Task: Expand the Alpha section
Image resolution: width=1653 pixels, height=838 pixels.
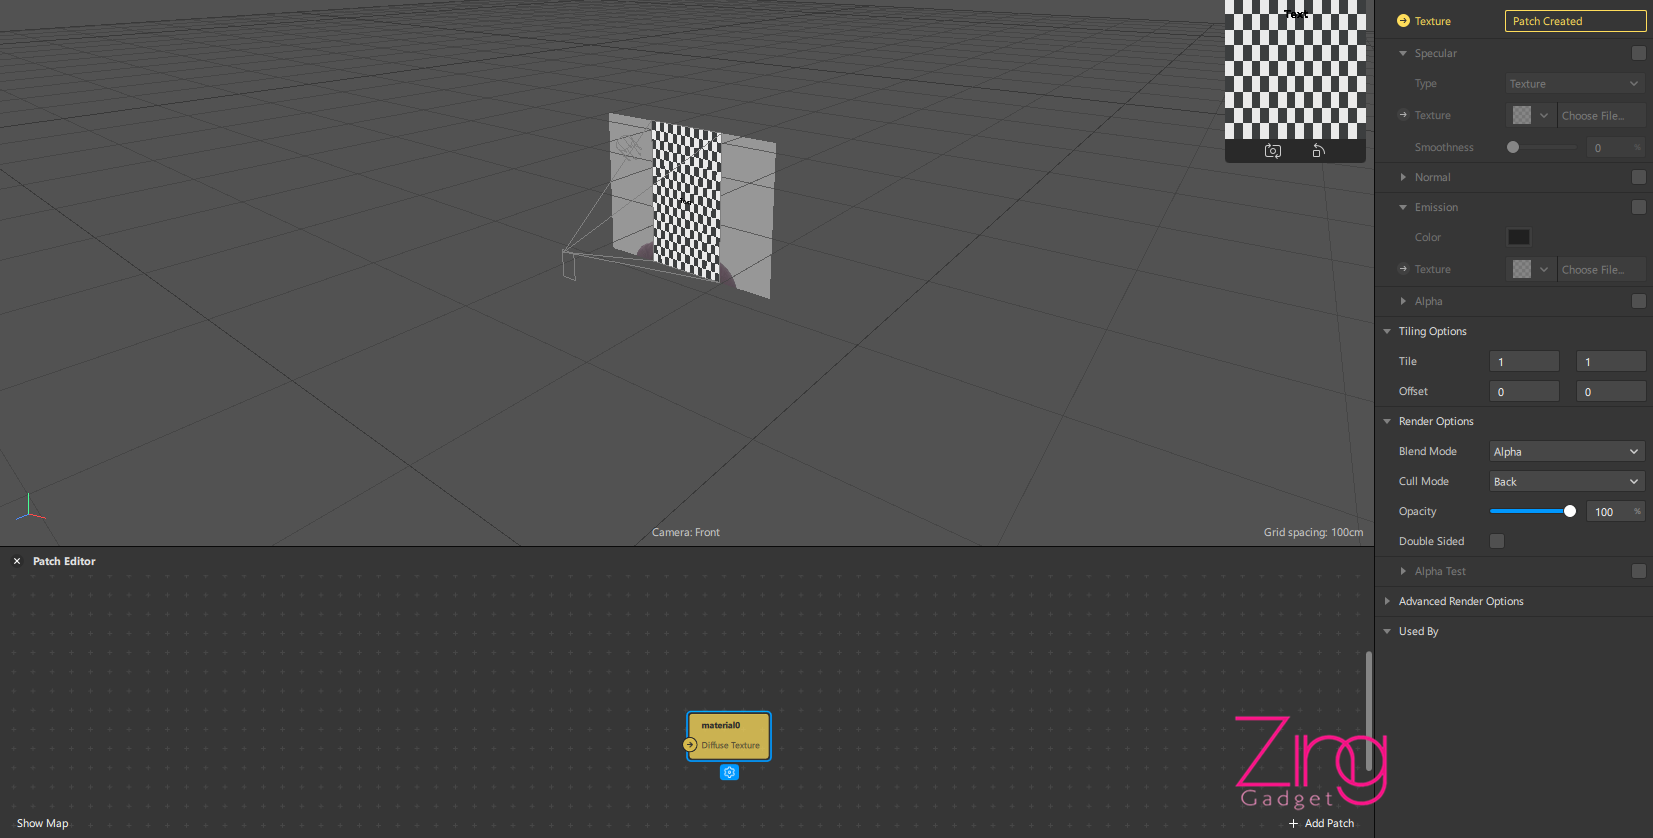Action: click(1403, 301)
